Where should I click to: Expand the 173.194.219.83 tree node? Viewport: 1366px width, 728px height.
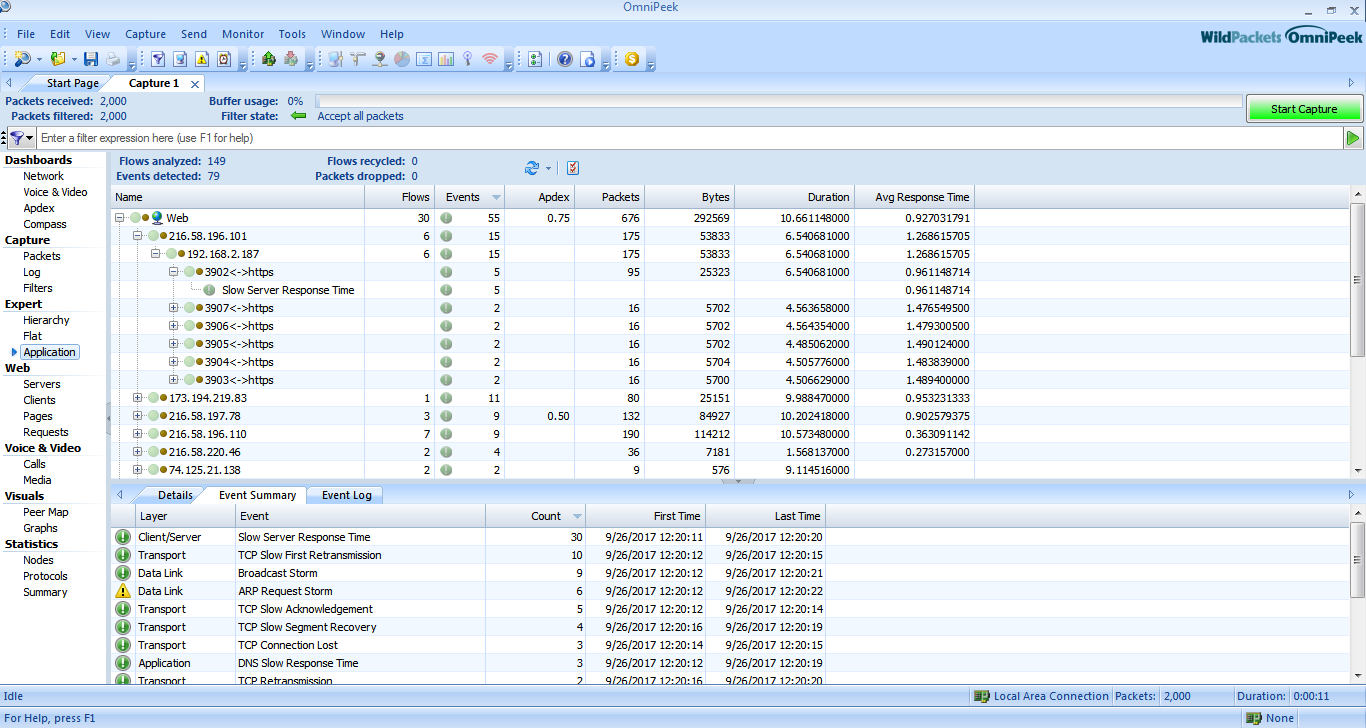[x=138, y=398]
